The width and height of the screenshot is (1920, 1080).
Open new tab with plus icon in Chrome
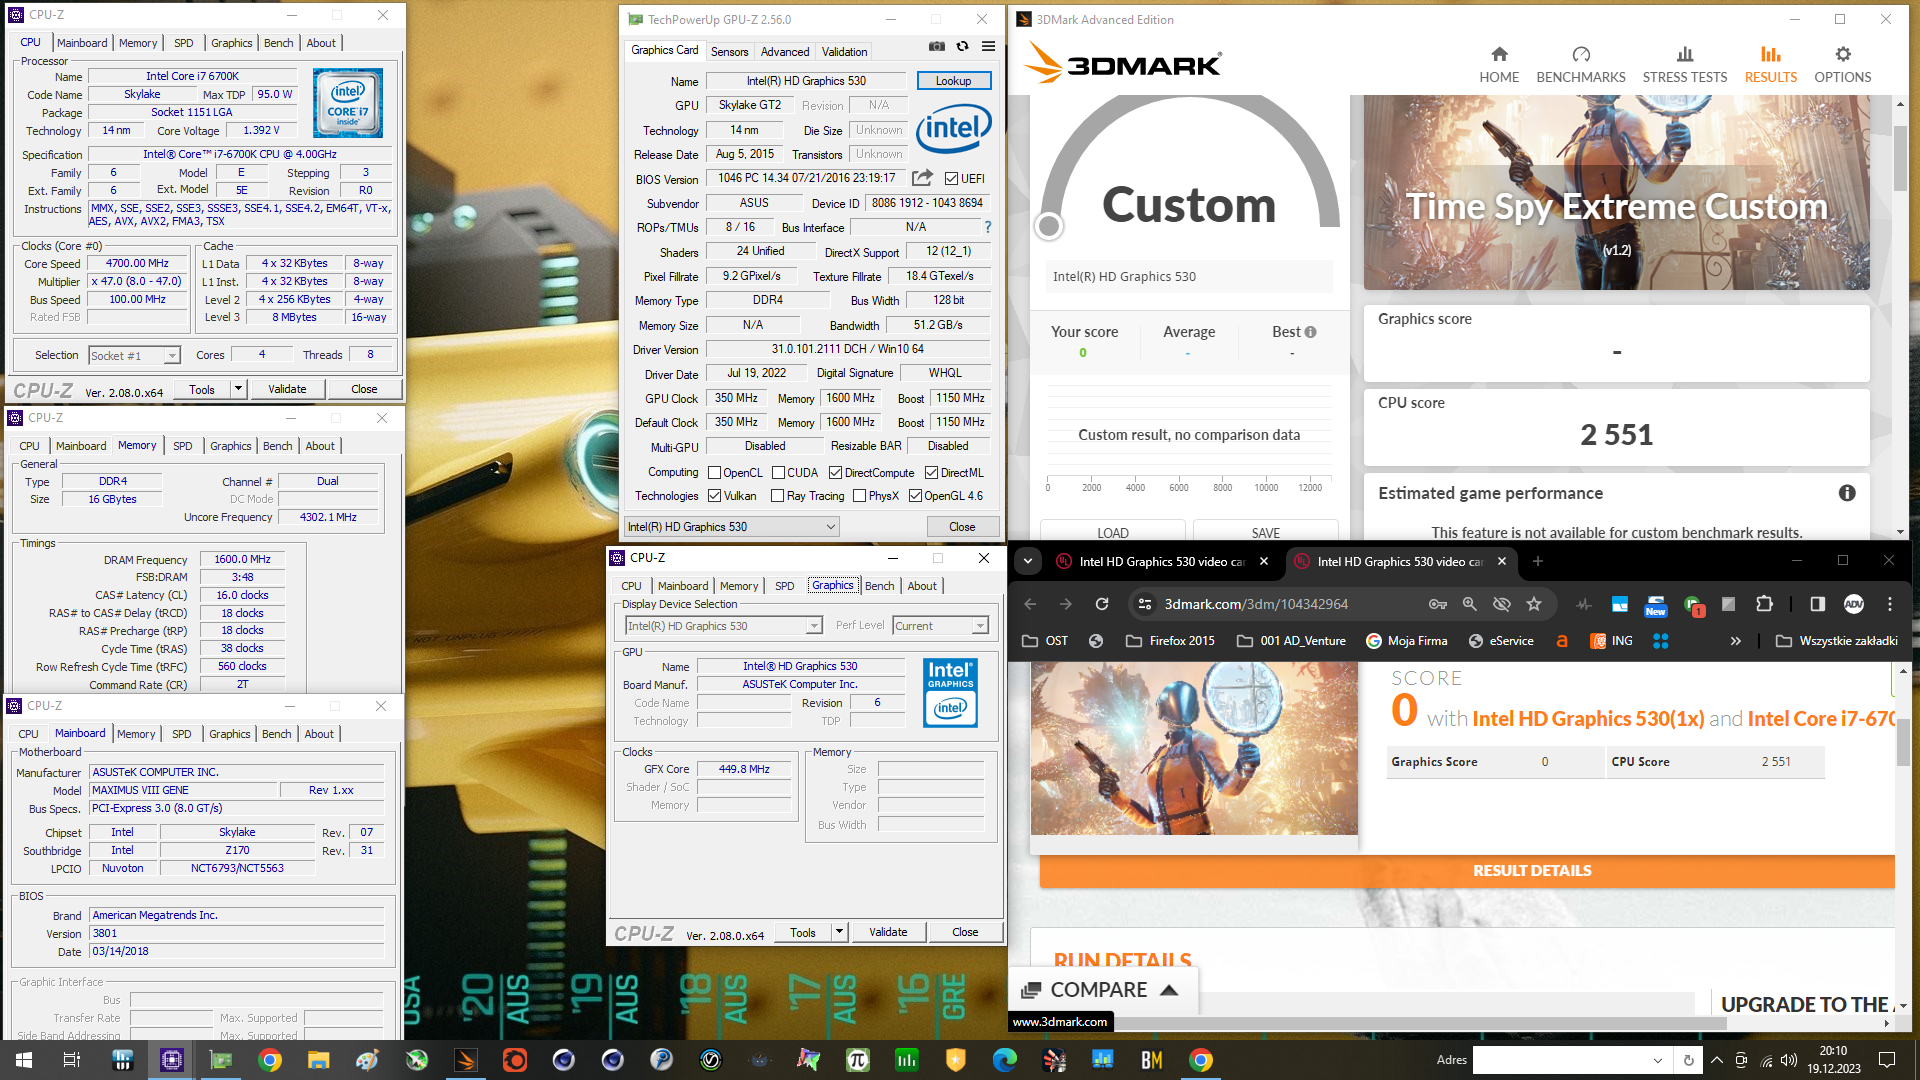point(1538,562)
